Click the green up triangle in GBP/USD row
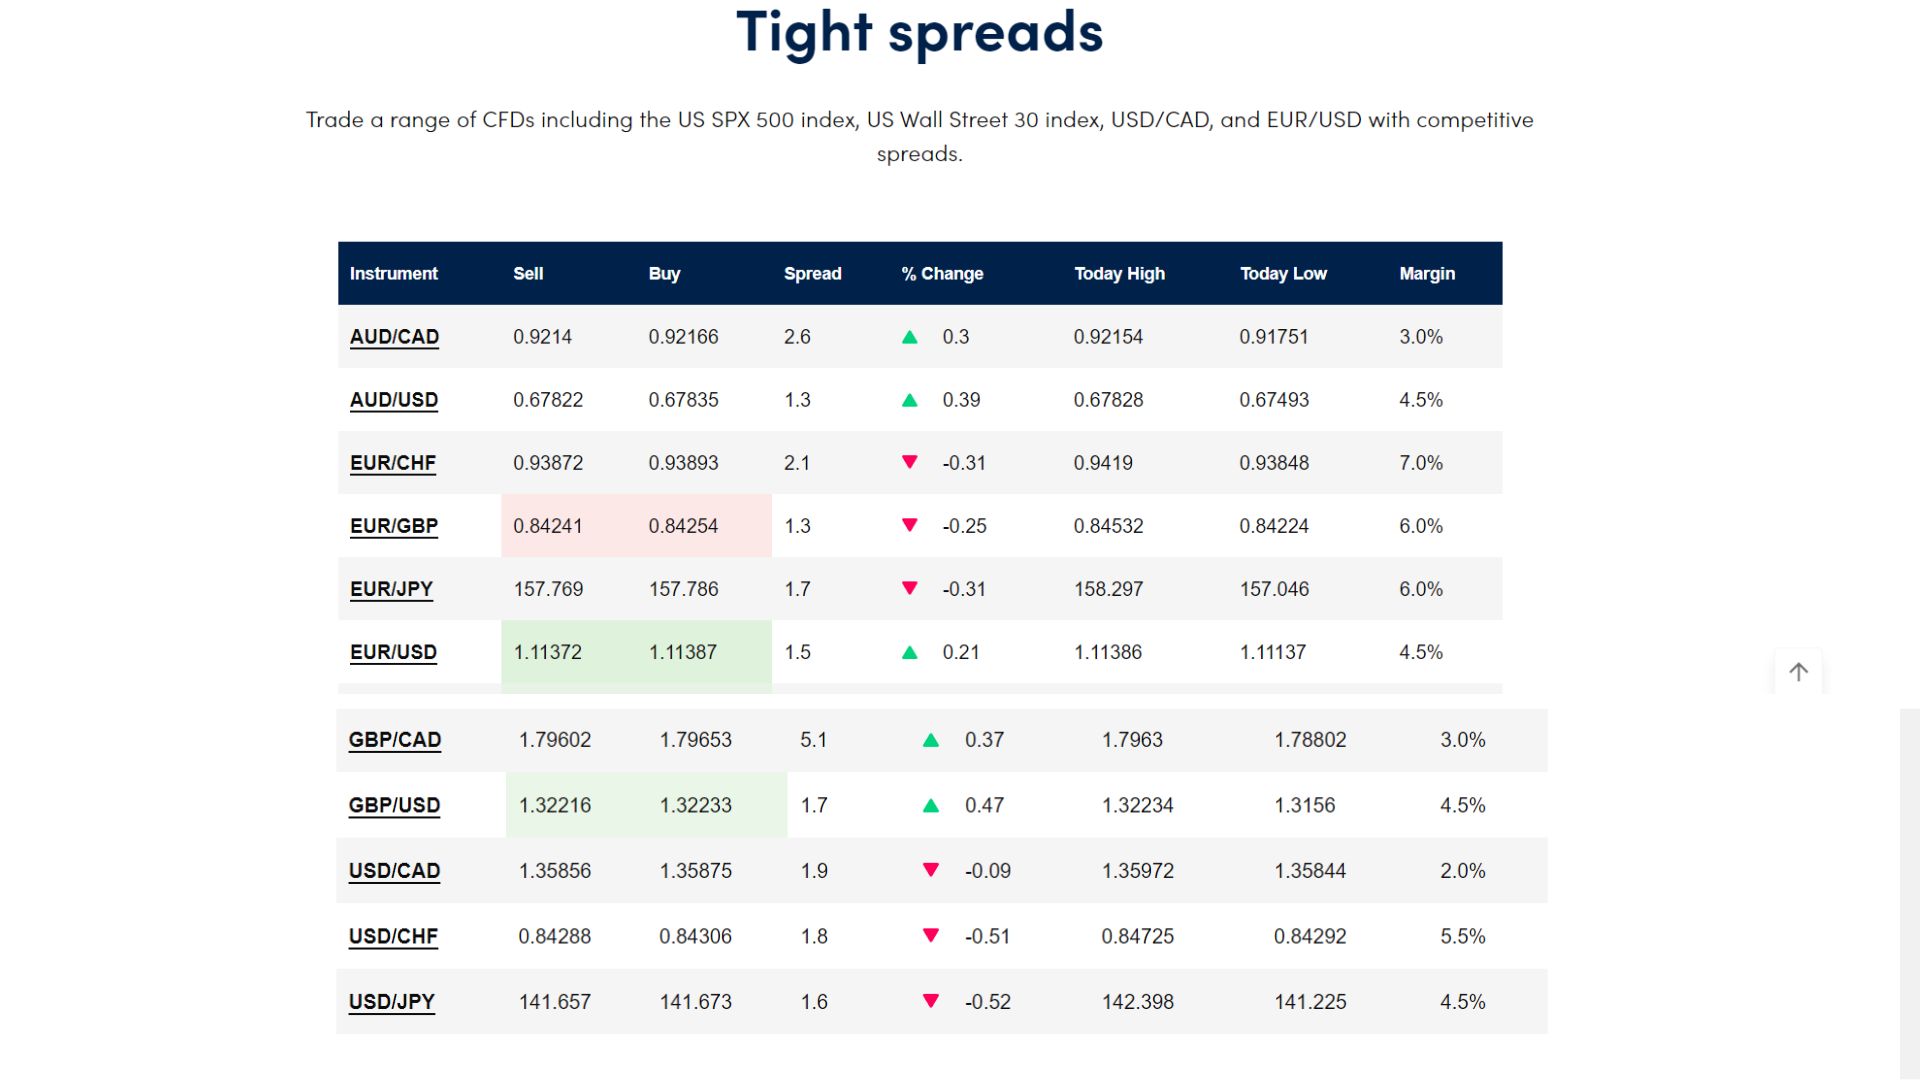The width and height of the screenshot is (1920, 1080). [931, 805]
